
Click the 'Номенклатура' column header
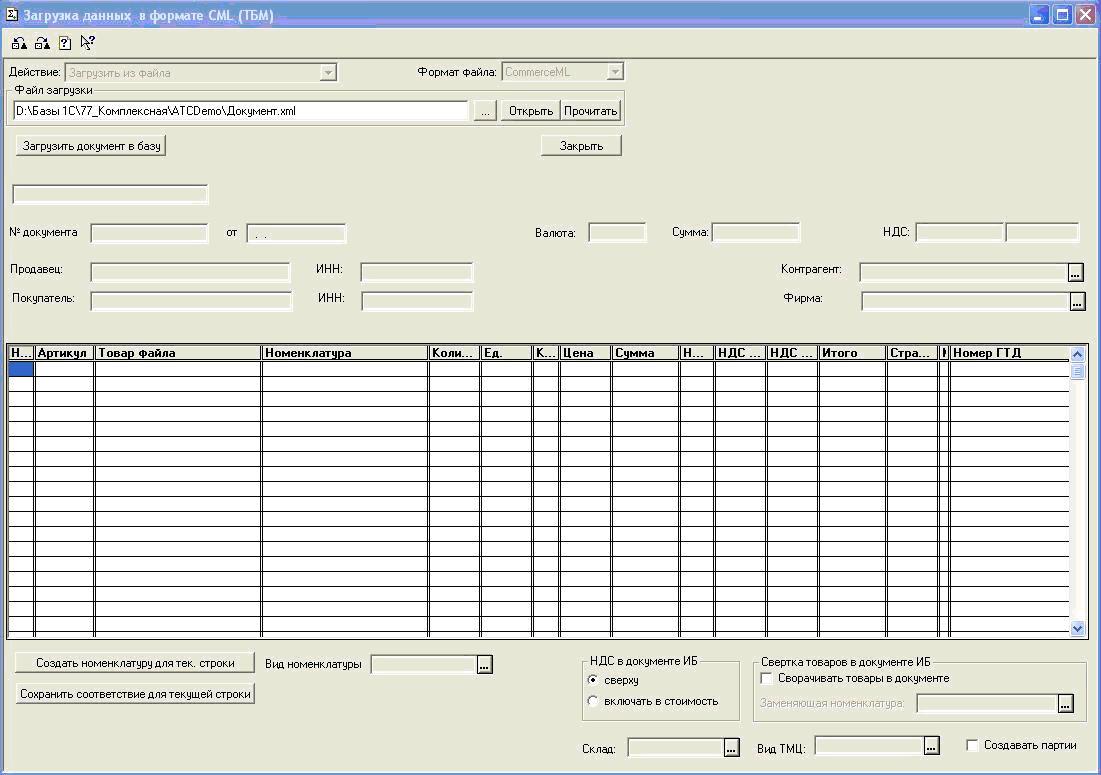[x=345, y=353]
